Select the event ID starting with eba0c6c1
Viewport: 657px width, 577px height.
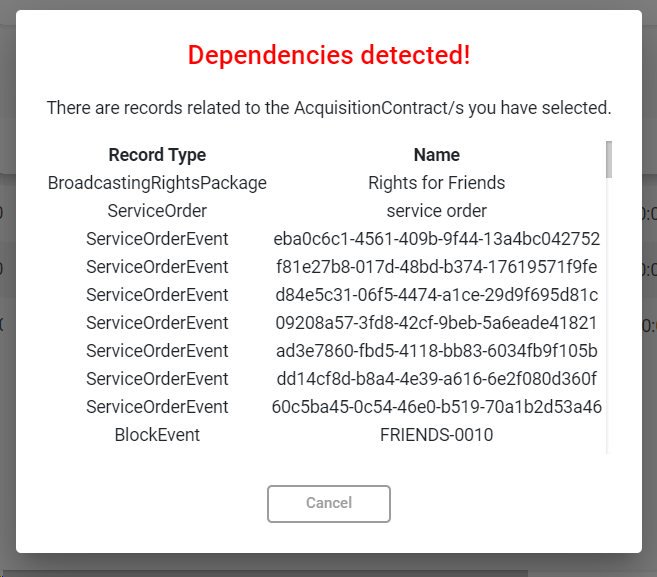[x=437, y=239]
